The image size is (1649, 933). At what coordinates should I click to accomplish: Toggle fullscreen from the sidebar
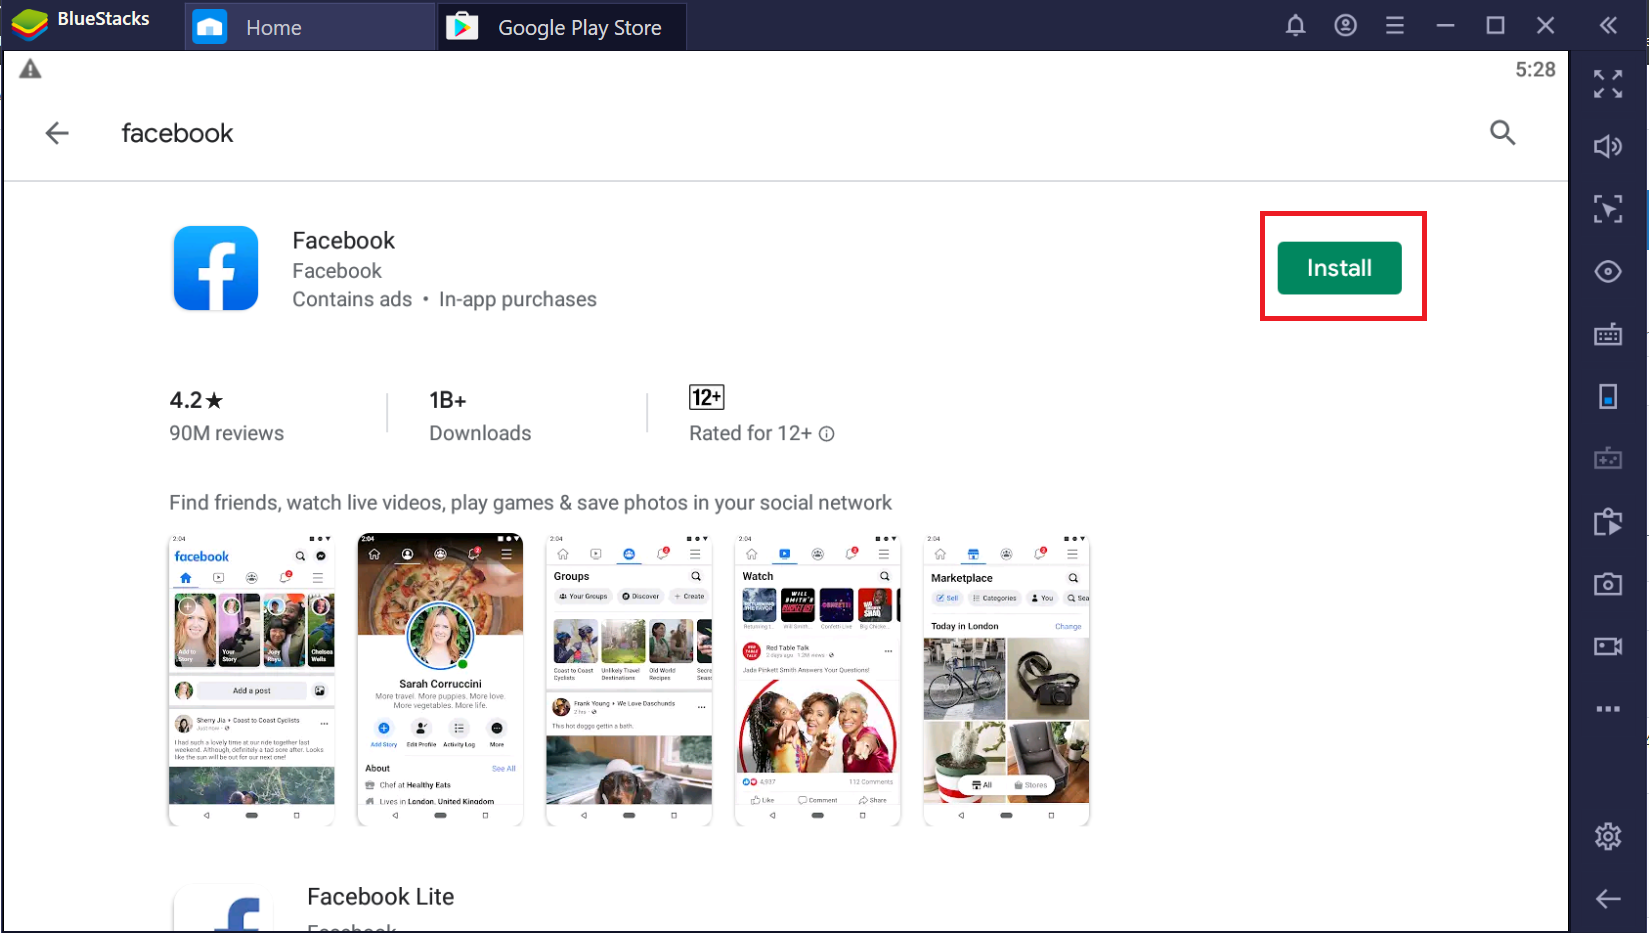[1608, 84]
